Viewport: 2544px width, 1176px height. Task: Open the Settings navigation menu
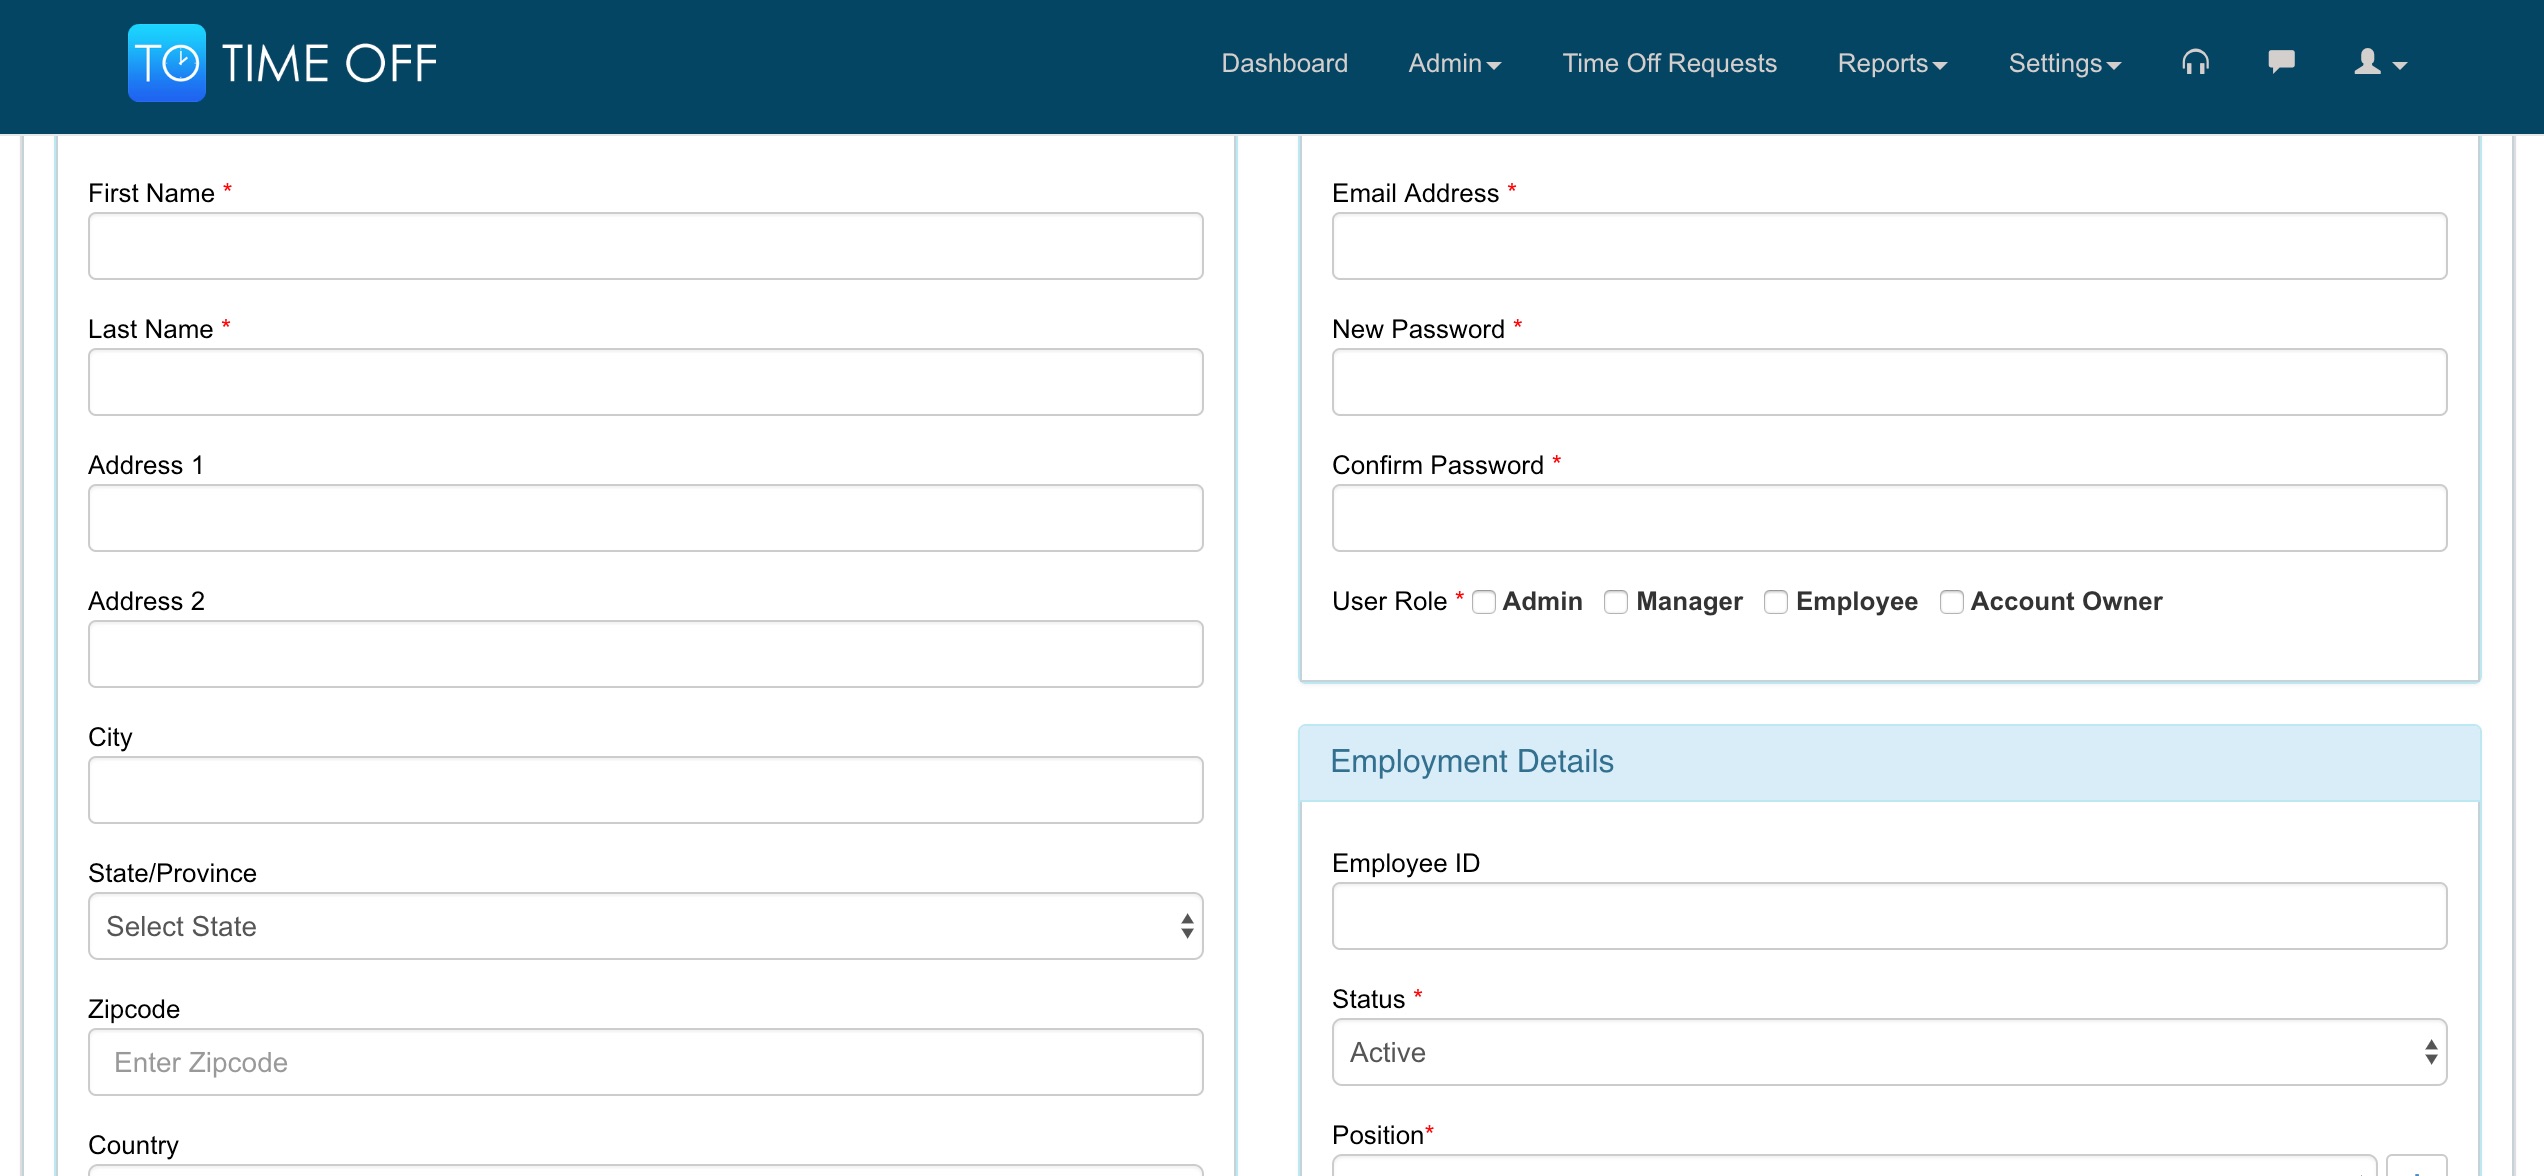tap(2064, 63)
